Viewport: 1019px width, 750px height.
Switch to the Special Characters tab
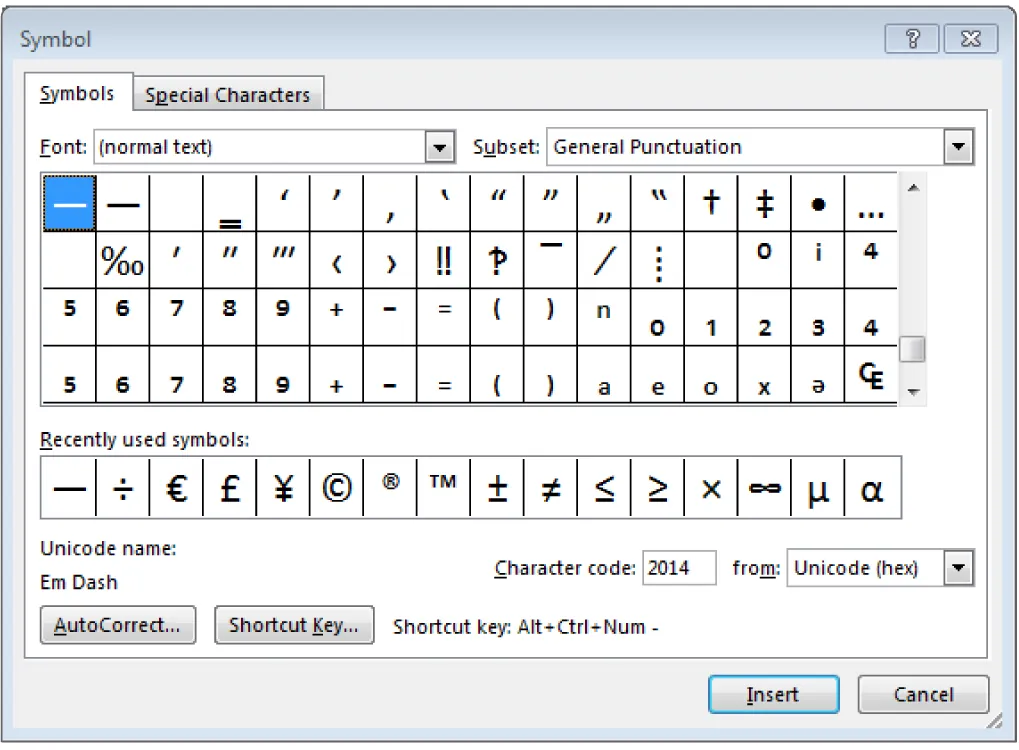tap(227, 93)
